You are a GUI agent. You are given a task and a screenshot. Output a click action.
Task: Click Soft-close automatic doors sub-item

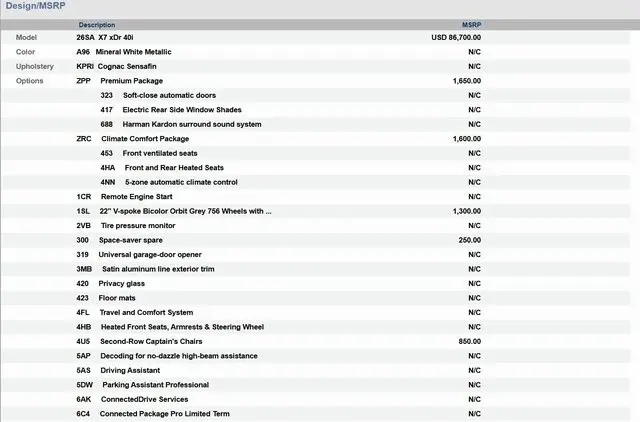pos(169,95)
